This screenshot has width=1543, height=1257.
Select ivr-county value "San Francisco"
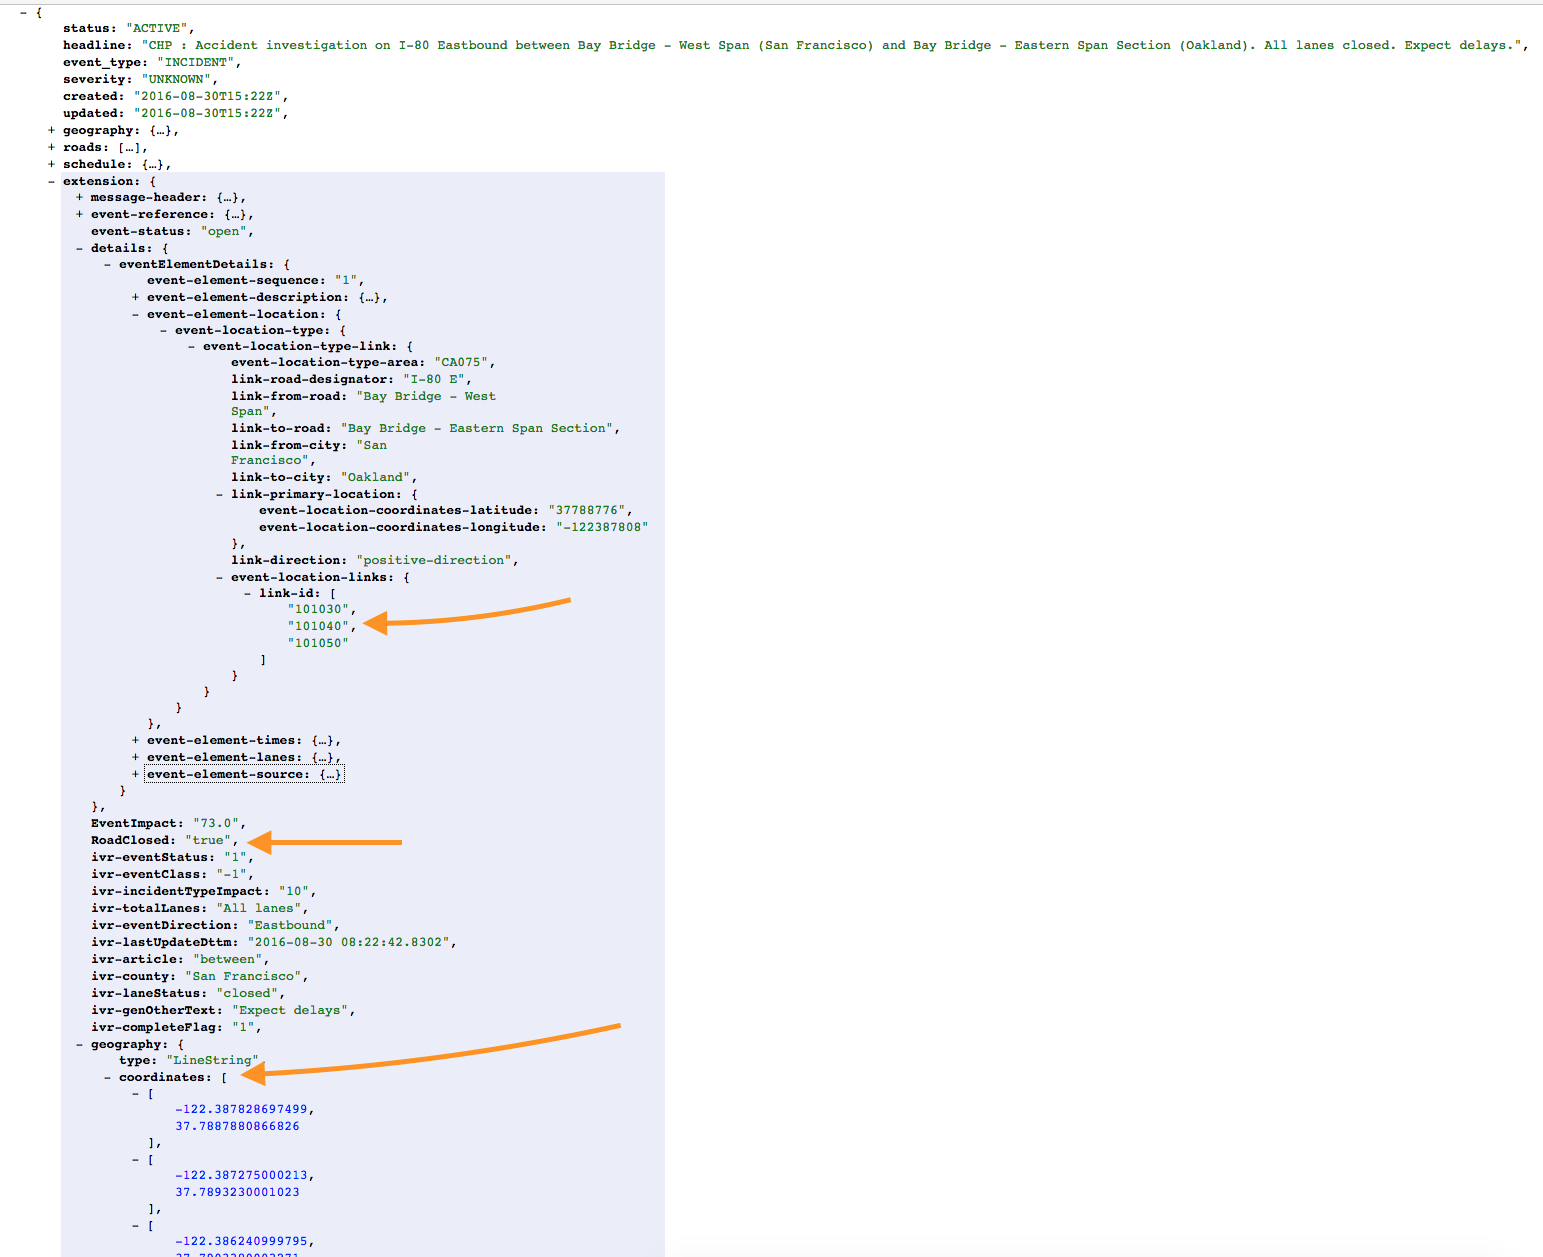click(244, 977)
